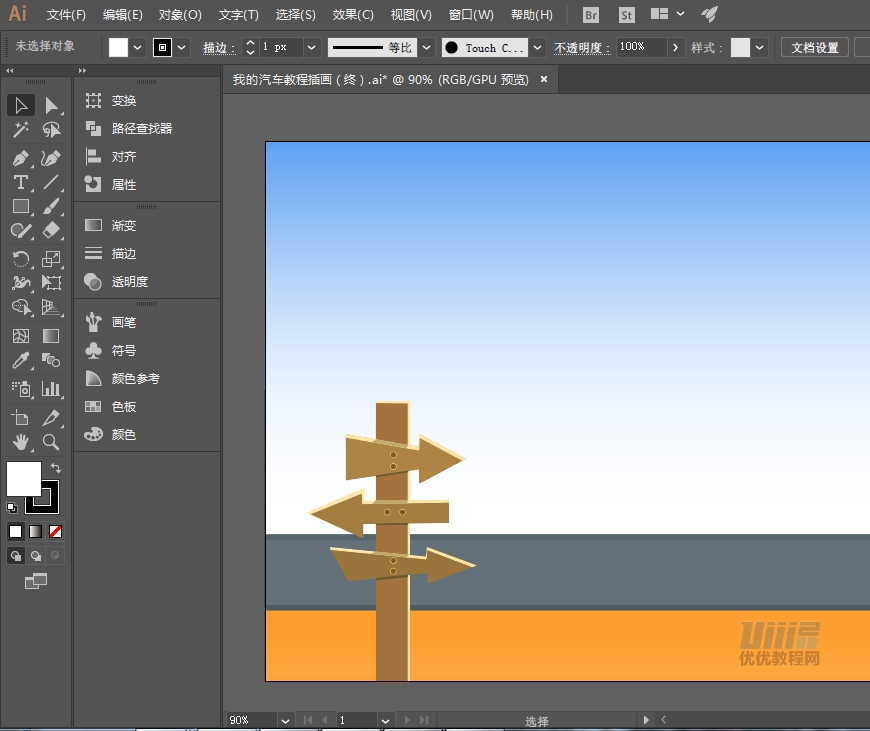Select the Symbol Sprayer tool
Screen dimensions: 870x731
pos(21,389)
